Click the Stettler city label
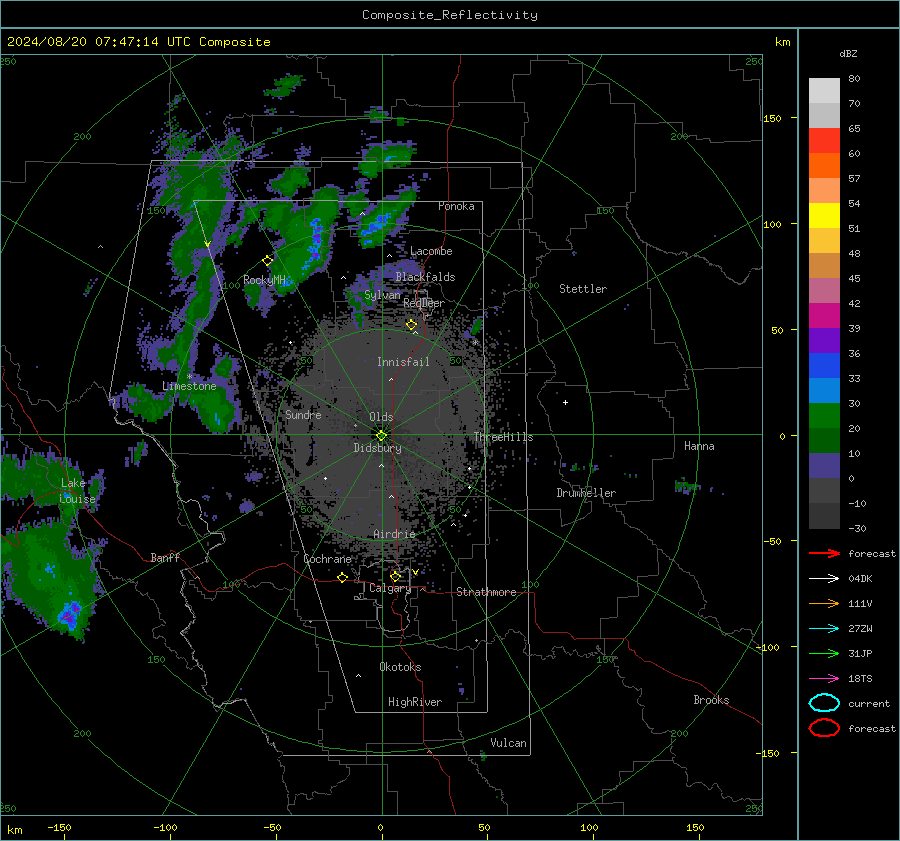Image resolution: width=900 pixels, height=841 pixels. (583, 289)
